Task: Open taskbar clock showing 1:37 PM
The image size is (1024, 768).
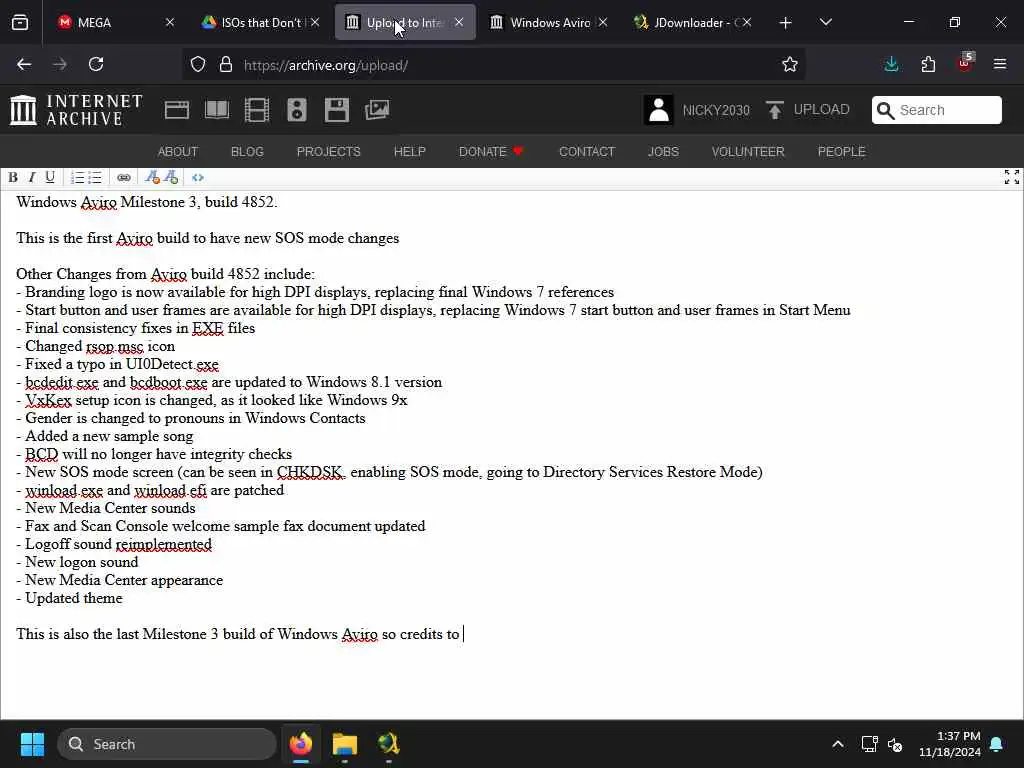Action: [950, 744]
